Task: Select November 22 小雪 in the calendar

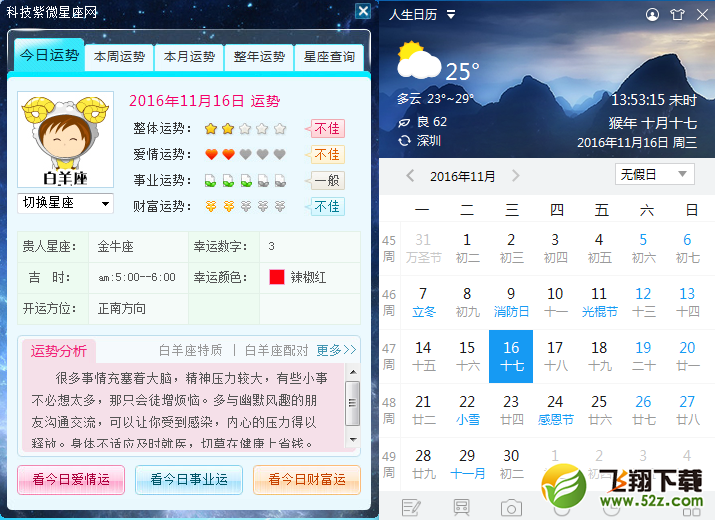Action: point(467,410)
